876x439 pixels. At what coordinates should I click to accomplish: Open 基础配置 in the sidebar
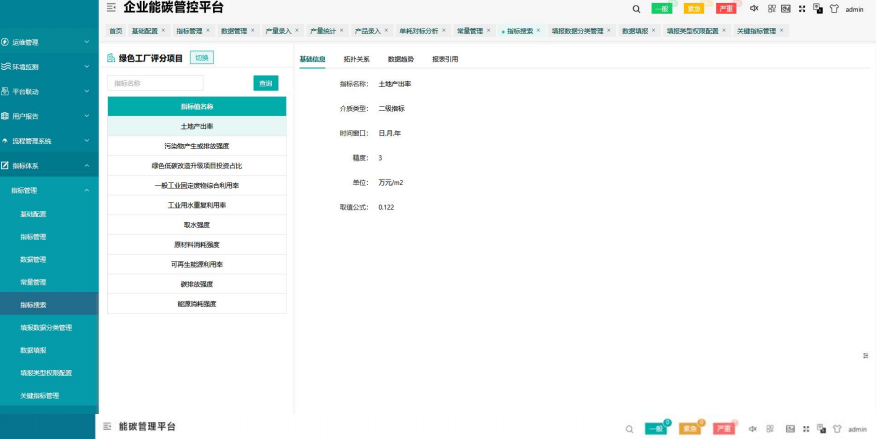(x=33, y=214)
